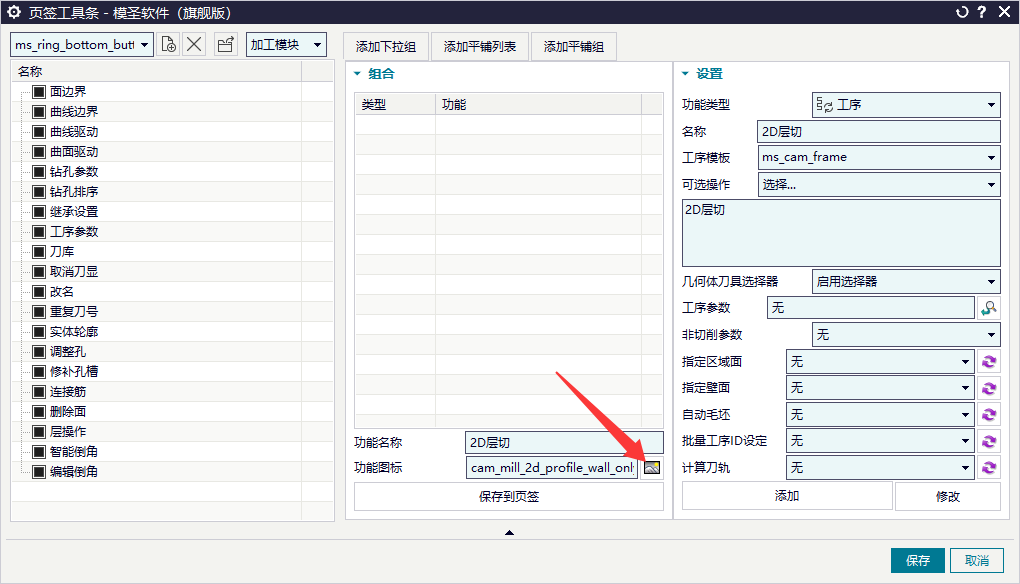Click the 添加平铺列表 tab button

click(x=480, y=47)
